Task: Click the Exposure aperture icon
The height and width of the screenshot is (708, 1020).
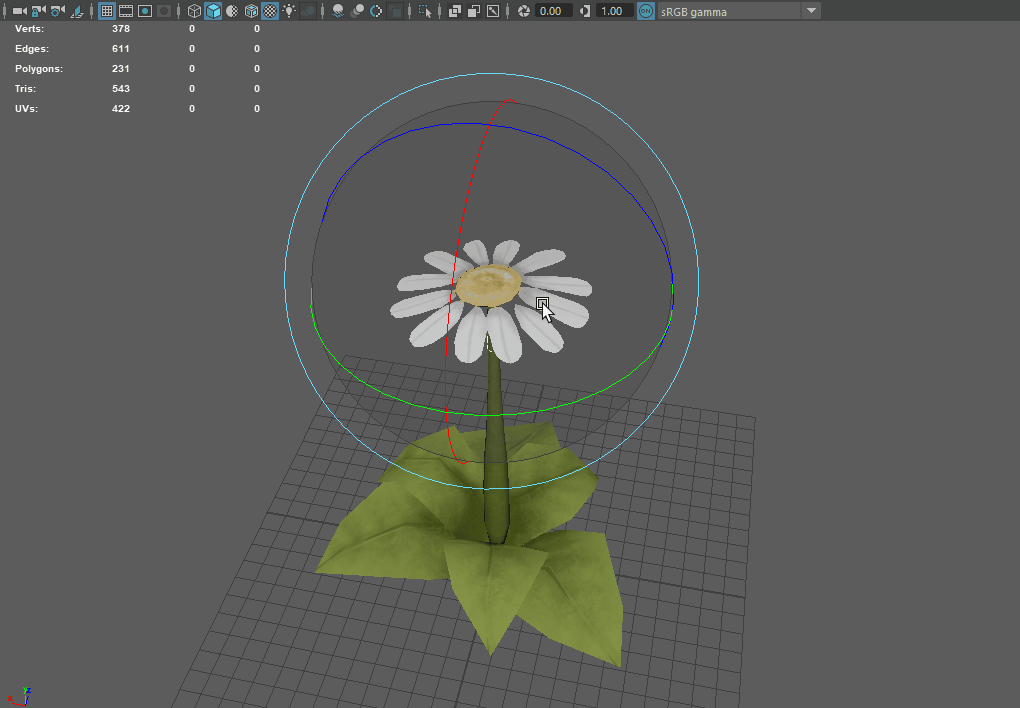Action: (524, 11)
